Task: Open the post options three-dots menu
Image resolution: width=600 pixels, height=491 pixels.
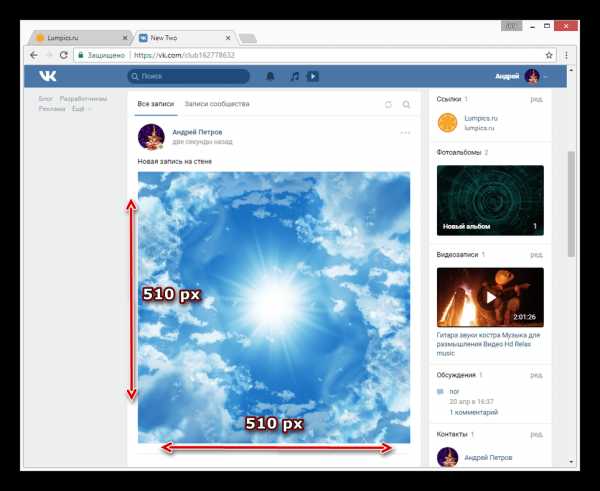Action: point(405,133)
